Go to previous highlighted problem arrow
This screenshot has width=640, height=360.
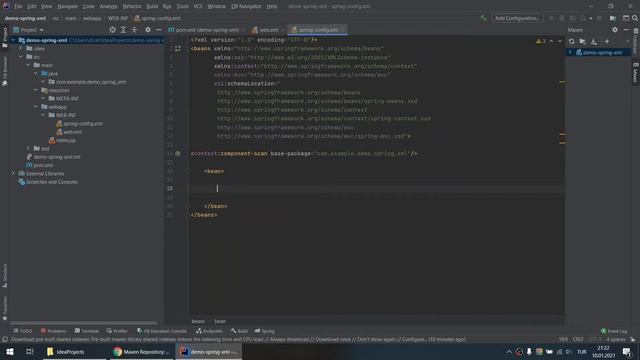point(551,41)
